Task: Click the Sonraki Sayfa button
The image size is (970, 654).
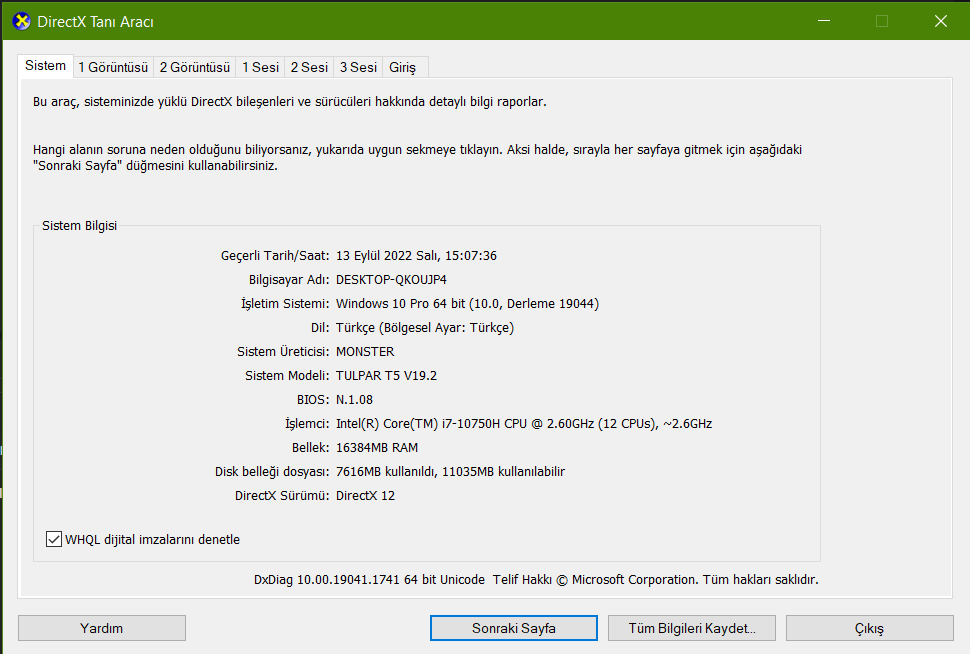Action: [x=513, y=628]
